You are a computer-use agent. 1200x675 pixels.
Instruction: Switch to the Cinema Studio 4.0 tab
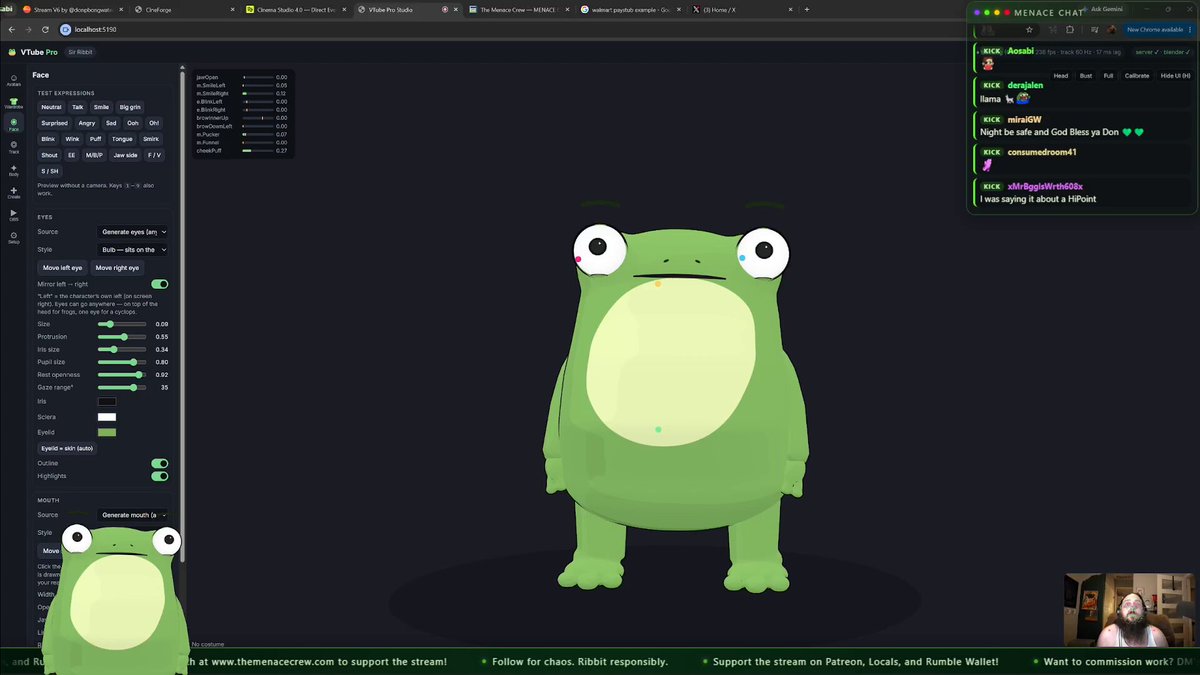(x=298, y=9)
